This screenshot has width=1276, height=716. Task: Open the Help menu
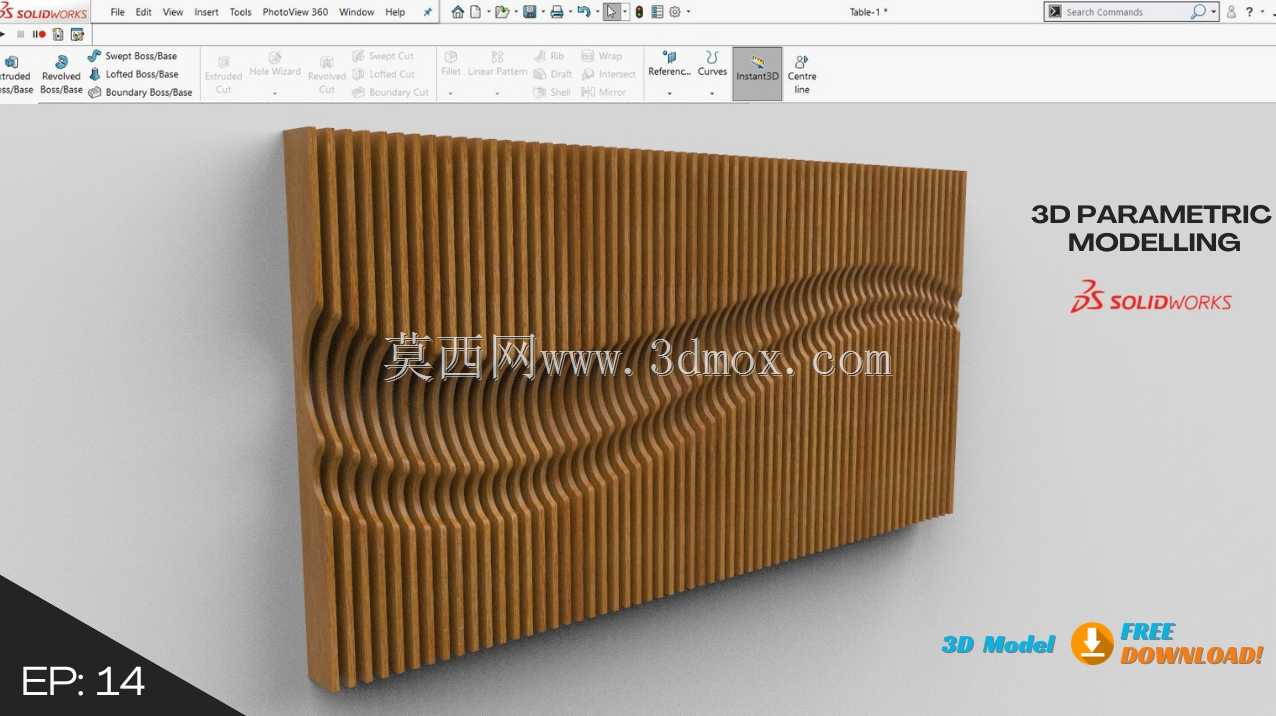click(395, 12)
